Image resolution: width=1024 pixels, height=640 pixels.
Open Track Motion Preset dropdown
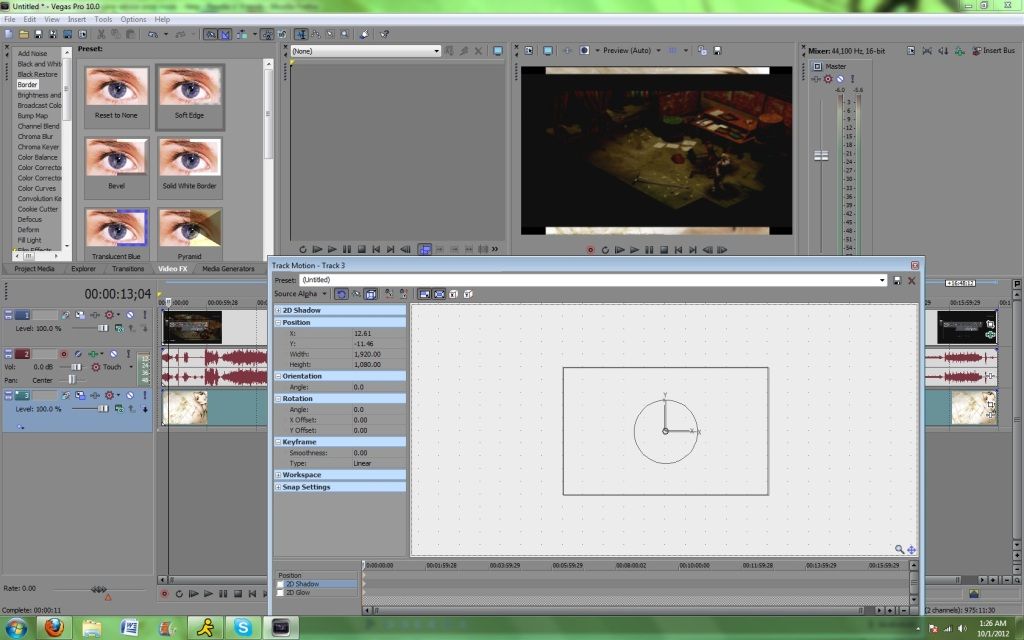(x=882, y=280)
